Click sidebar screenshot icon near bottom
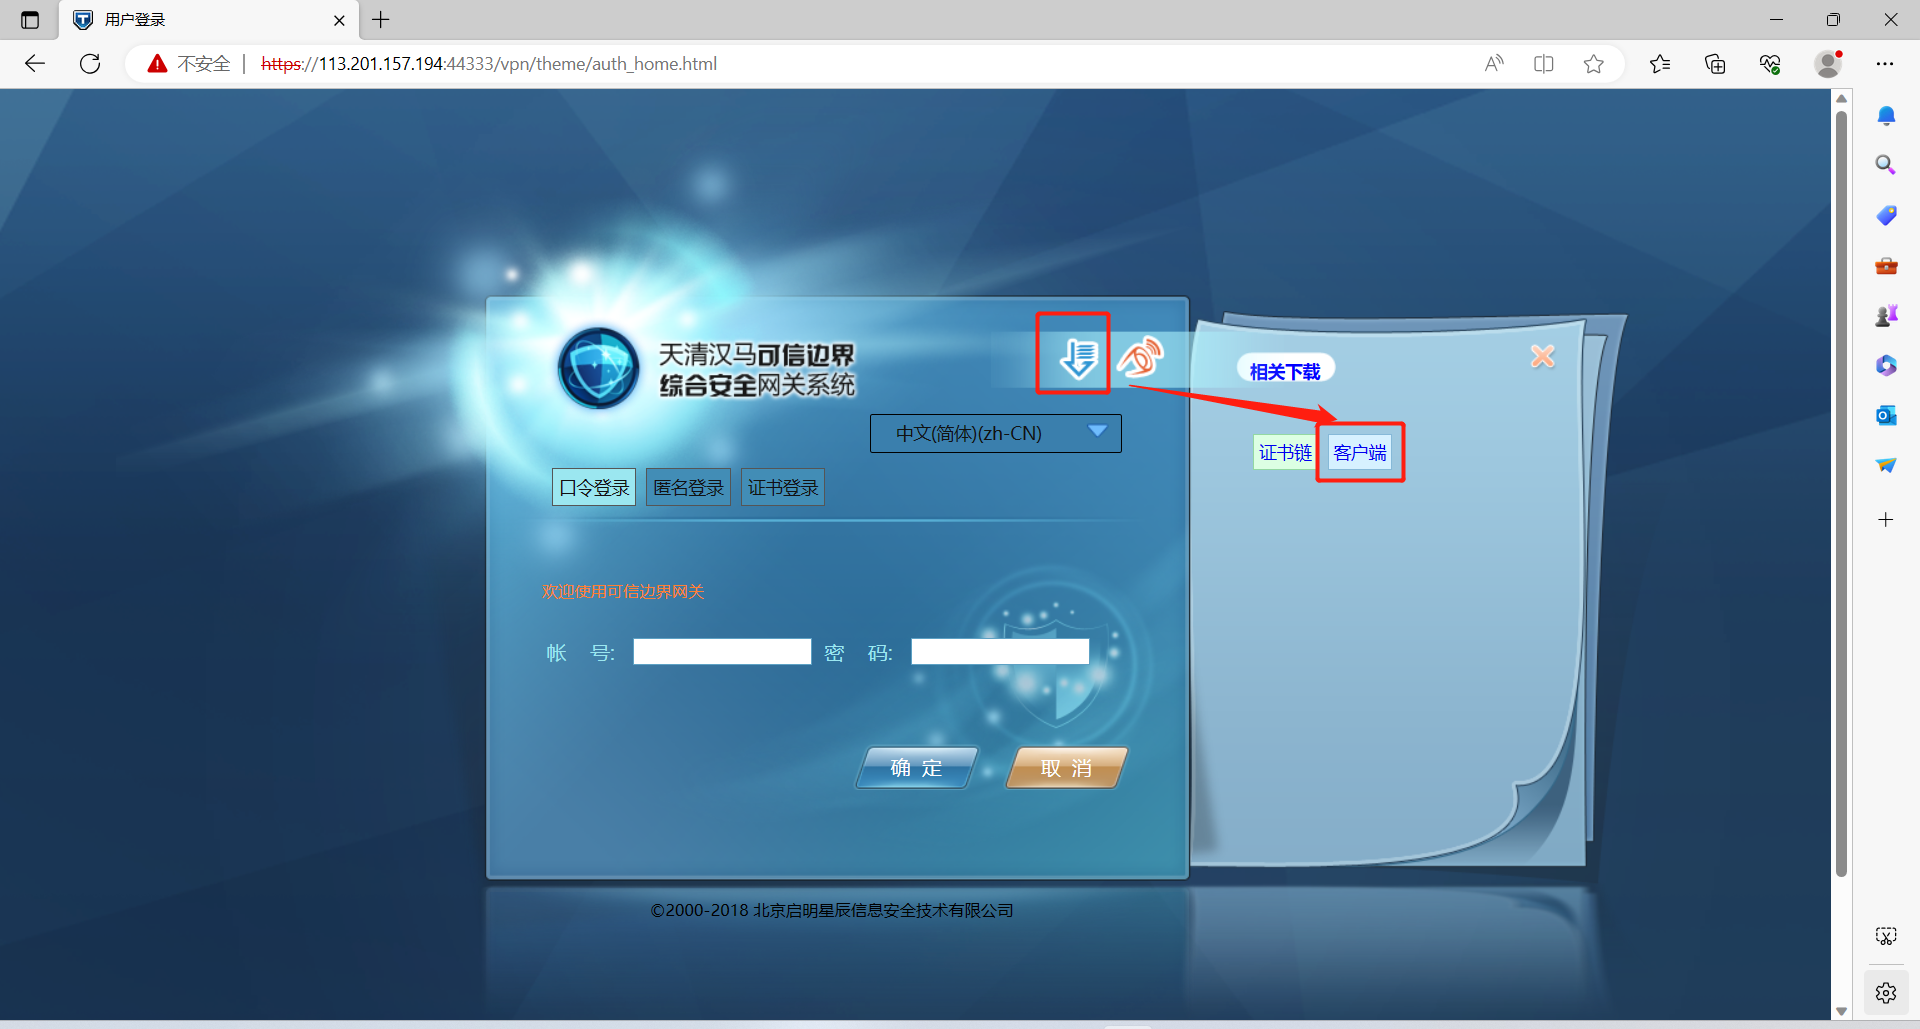 pyautogui.click(x=1886, y=936)
